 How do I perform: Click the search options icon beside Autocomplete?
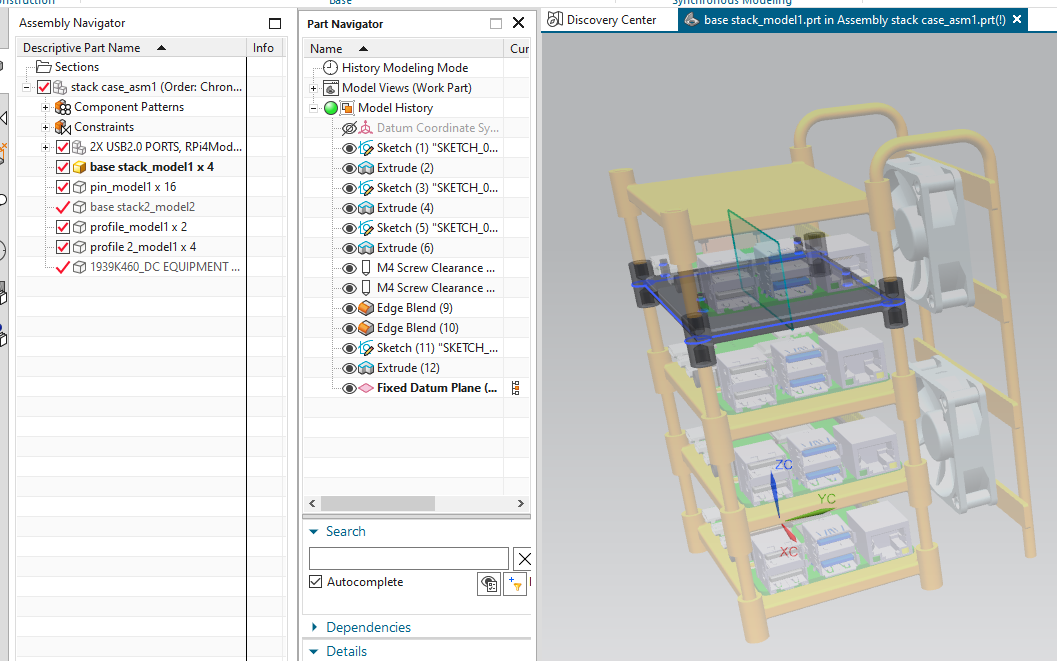tap(489, 584)
